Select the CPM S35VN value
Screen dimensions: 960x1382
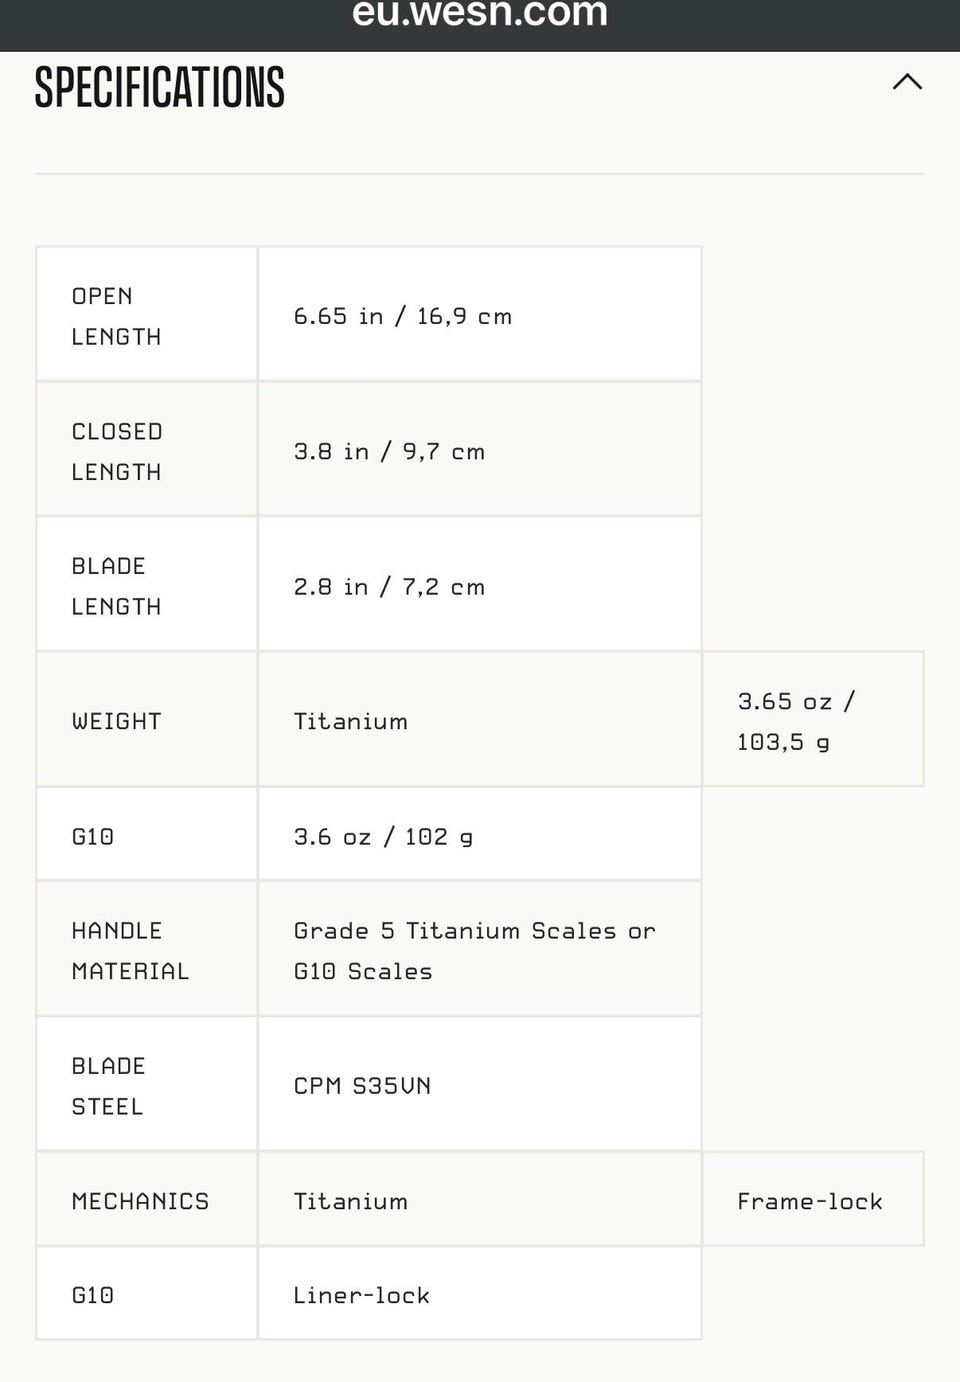tap(362, 1085)
